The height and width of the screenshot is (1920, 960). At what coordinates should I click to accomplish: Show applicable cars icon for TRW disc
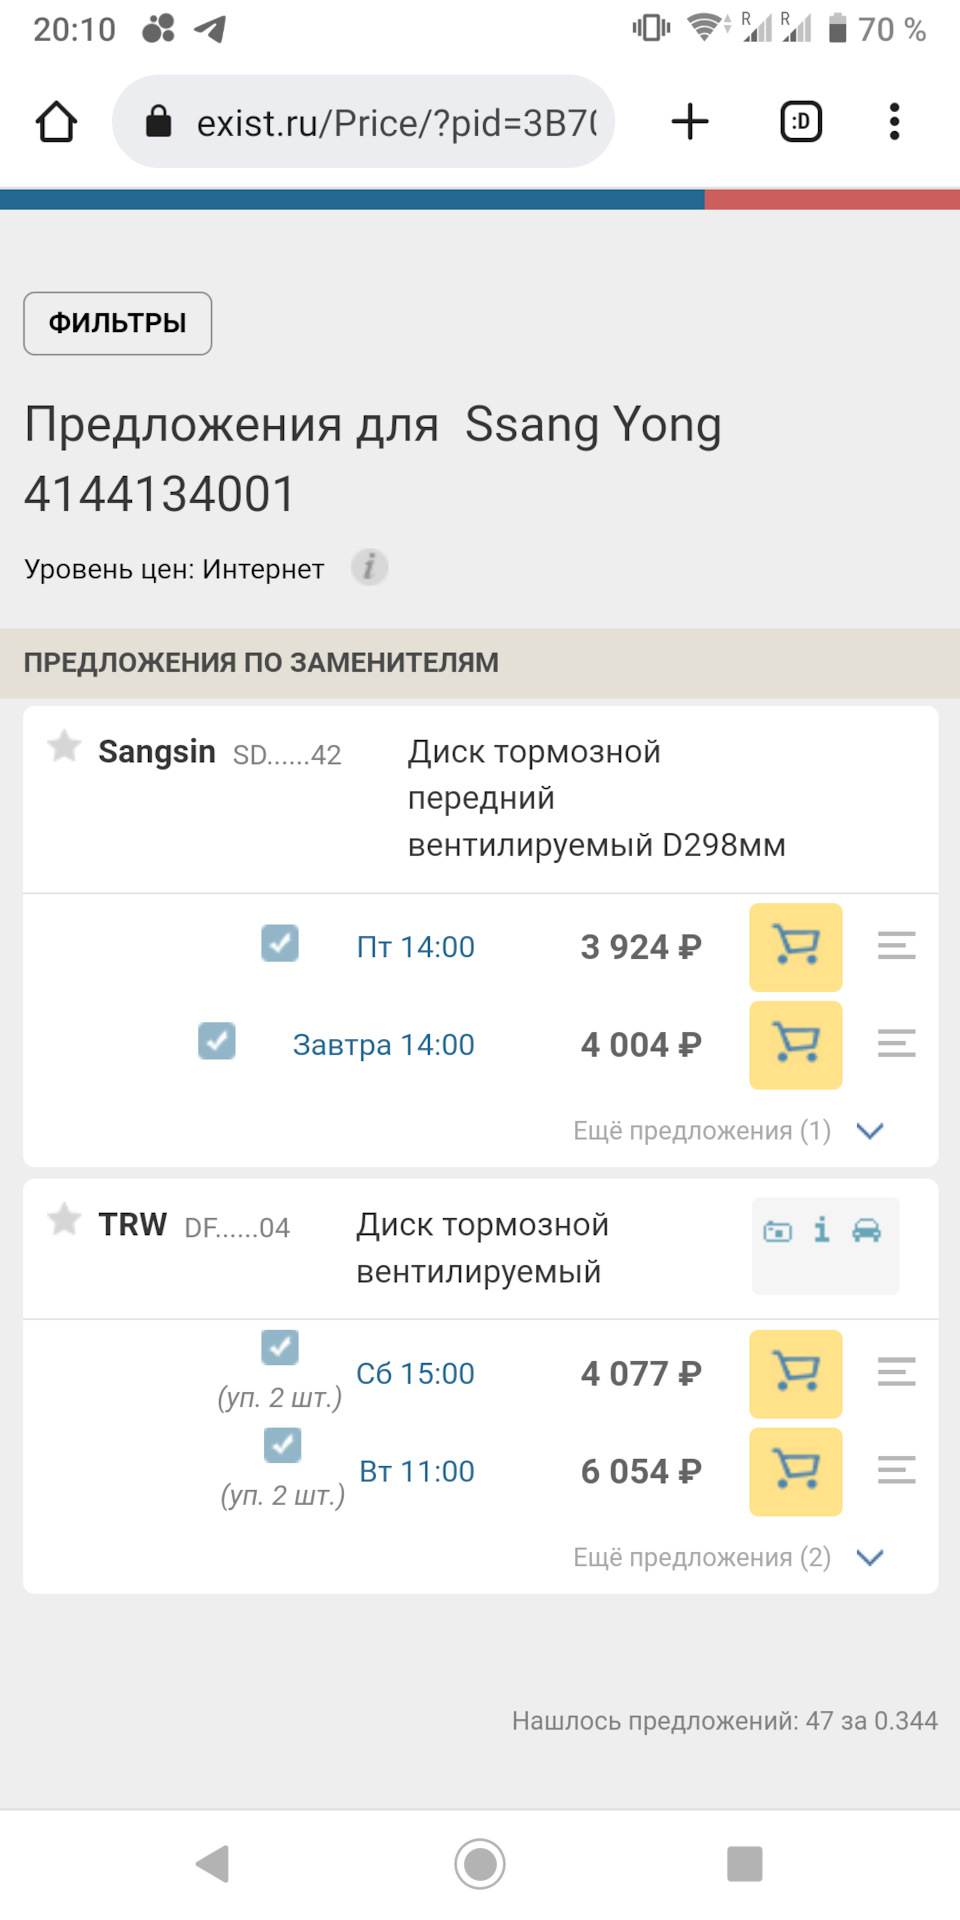[x=867, y=1230]
